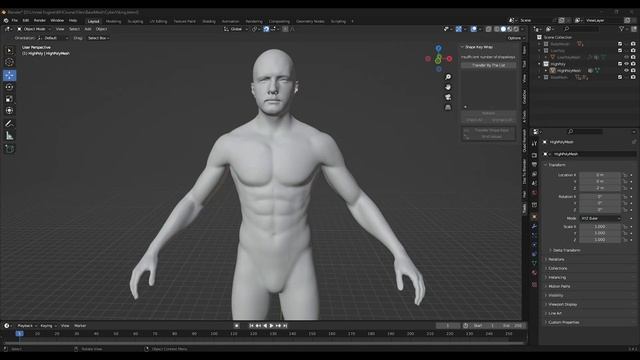The image size is (640, 360).
Task: Select the Measure tool in left toolbar
Action: [x=9, y=136]
